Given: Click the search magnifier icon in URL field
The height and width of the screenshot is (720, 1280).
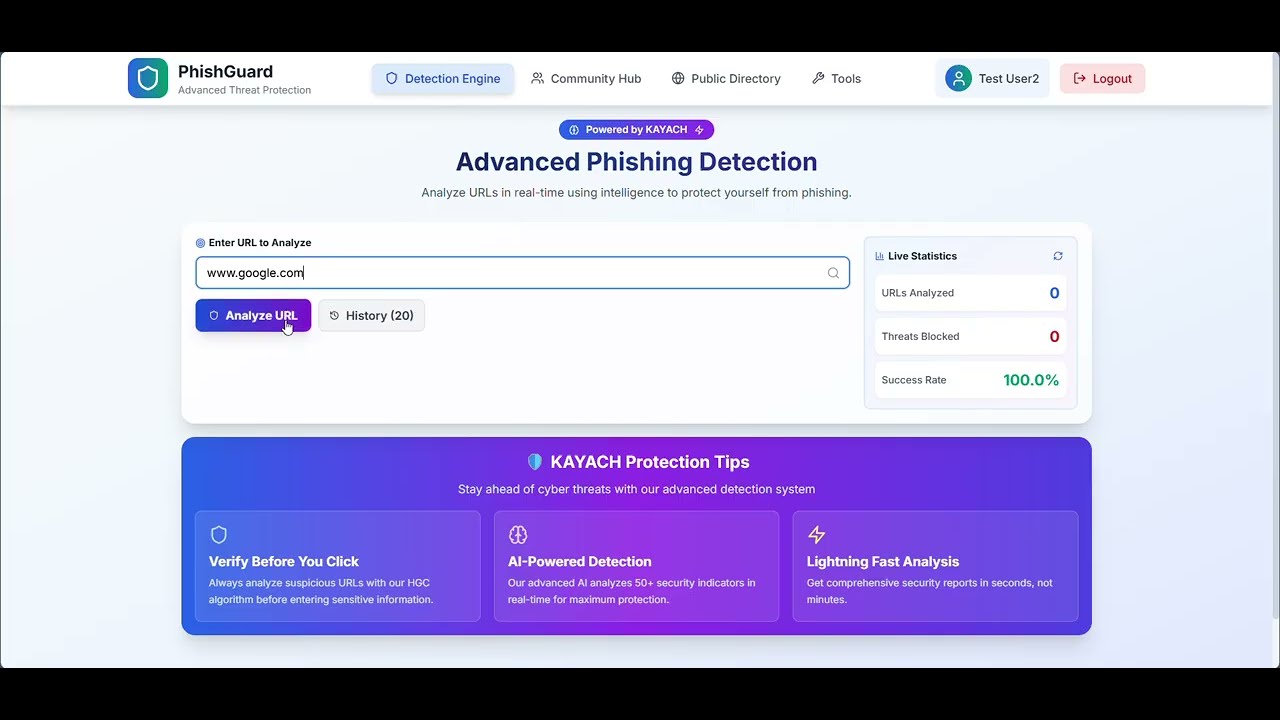Looking at the screenshot, I should (833, 273).
